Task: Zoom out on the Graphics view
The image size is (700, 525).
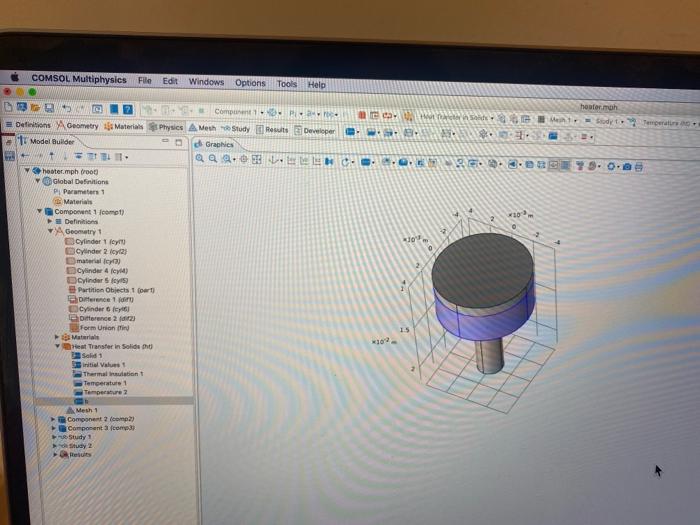Action: click(213, 158)
